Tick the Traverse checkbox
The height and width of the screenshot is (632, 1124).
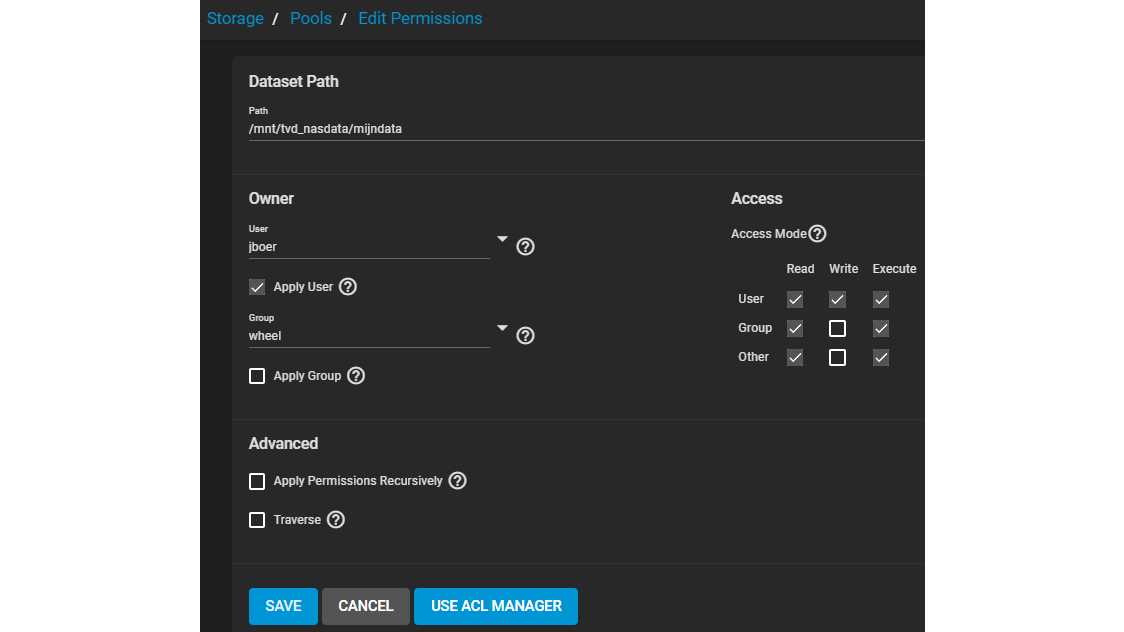tap(257, 520)
